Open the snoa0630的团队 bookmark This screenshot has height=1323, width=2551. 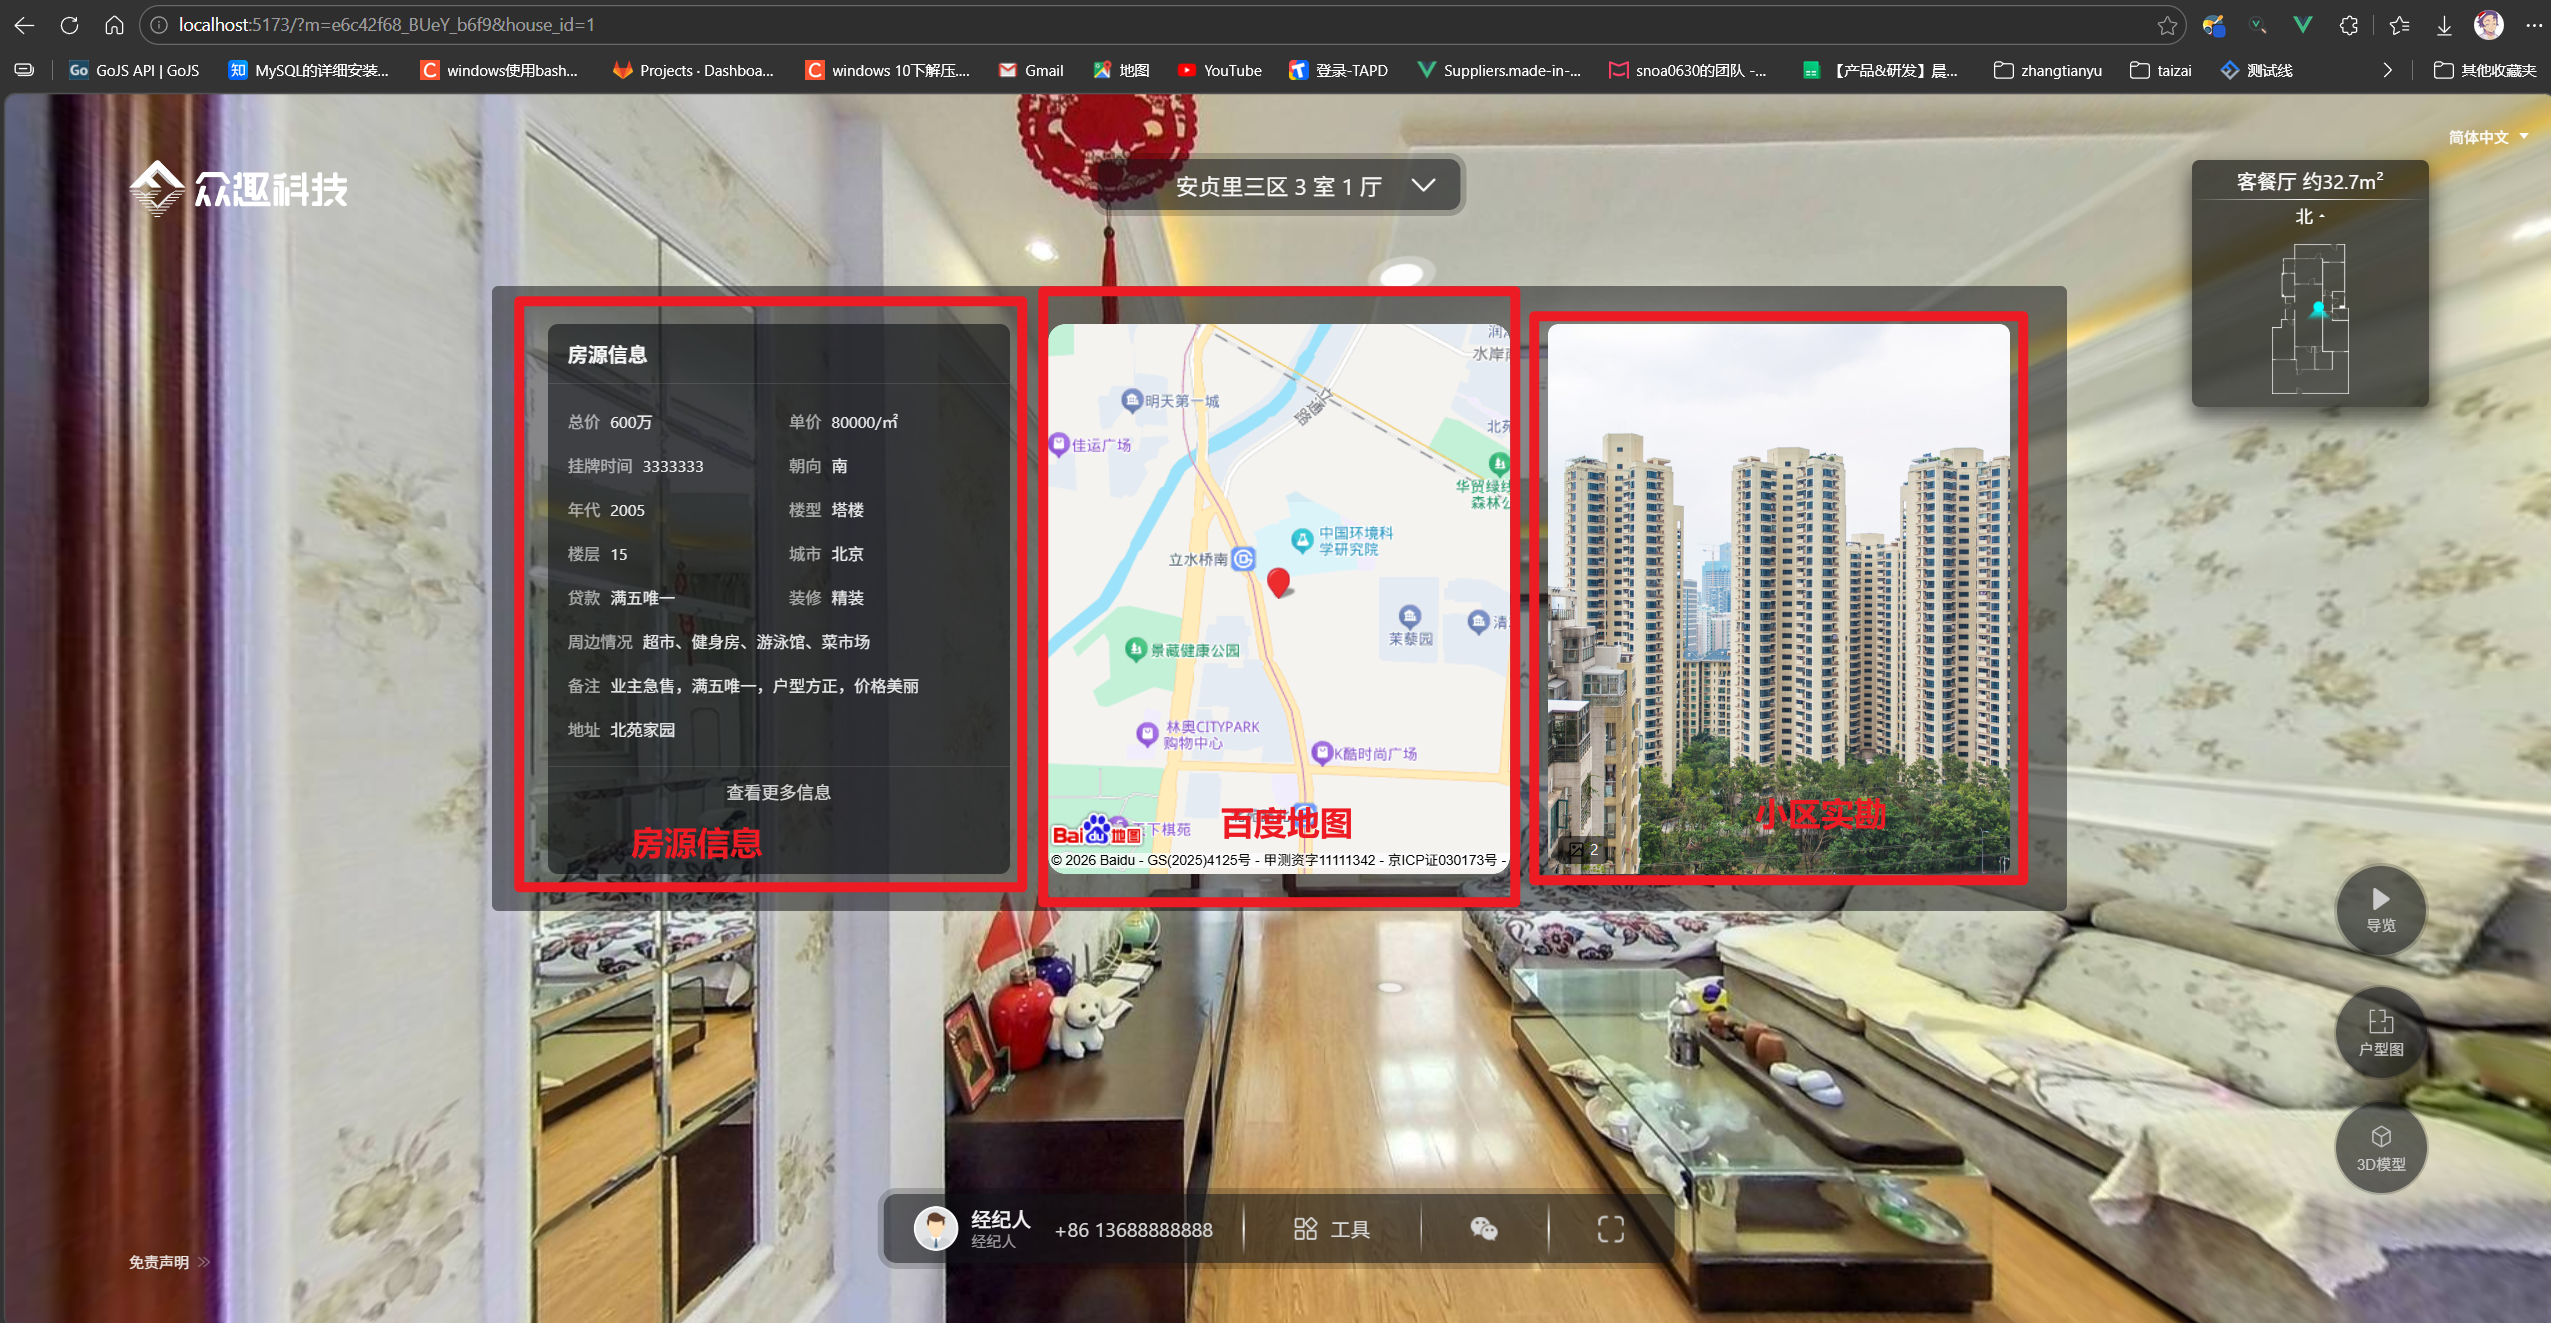(1687, 70)
